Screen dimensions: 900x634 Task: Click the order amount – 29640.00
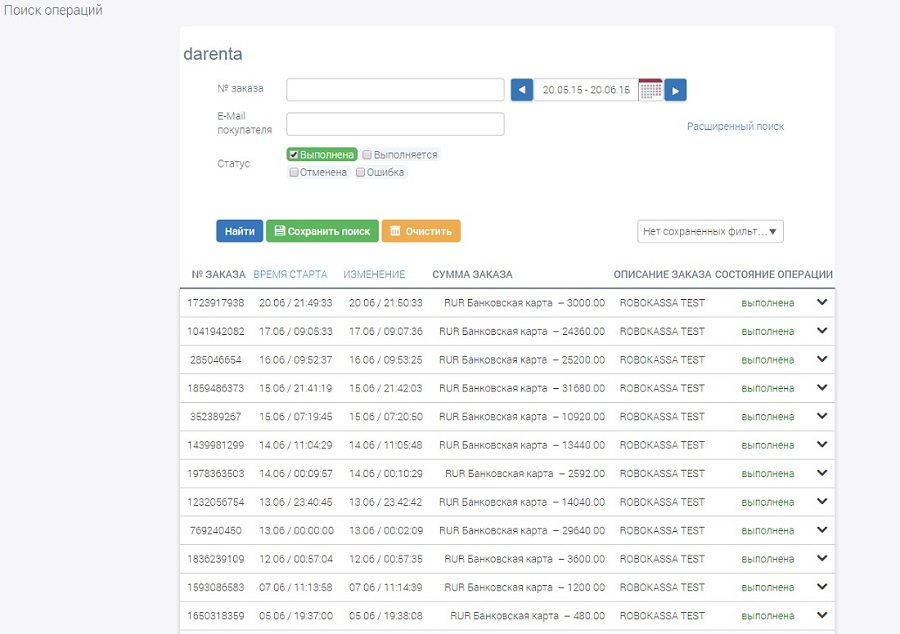(x=579, y=531)
